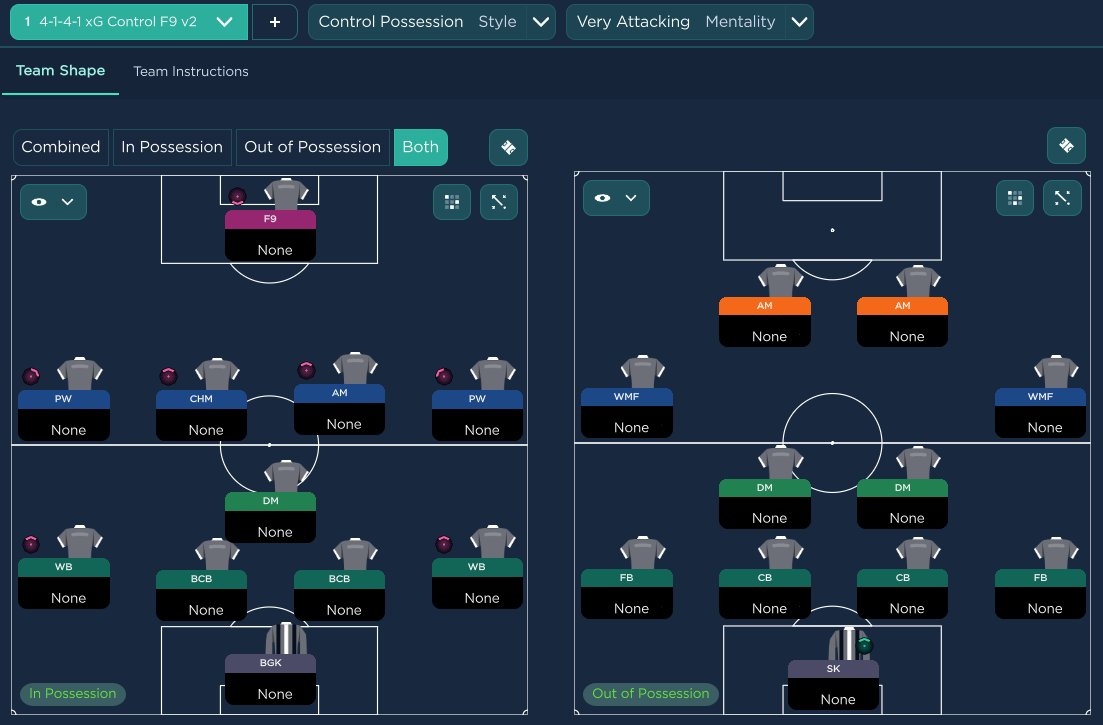Click role indicator icon beside left WB
This screenshot has width=1103, height=725.
31,544
